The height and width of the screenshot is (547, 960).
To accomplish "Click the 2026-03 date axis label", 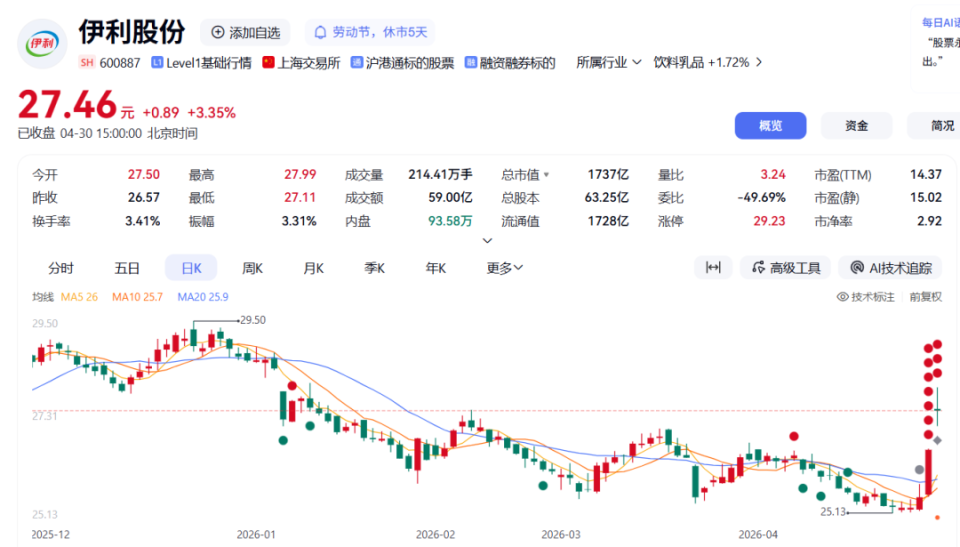I will click(x=561, y=535).
